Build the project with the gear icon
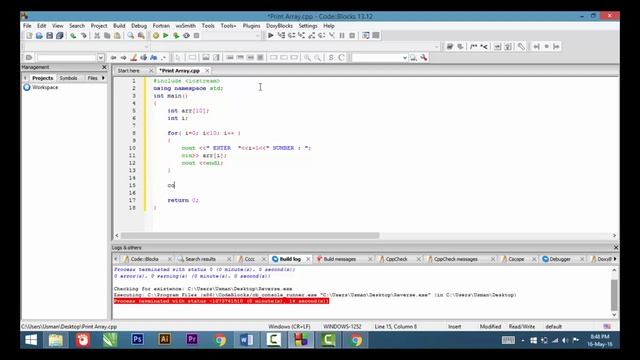The width and height of the screenshot is (640, 360). point(156,36)
